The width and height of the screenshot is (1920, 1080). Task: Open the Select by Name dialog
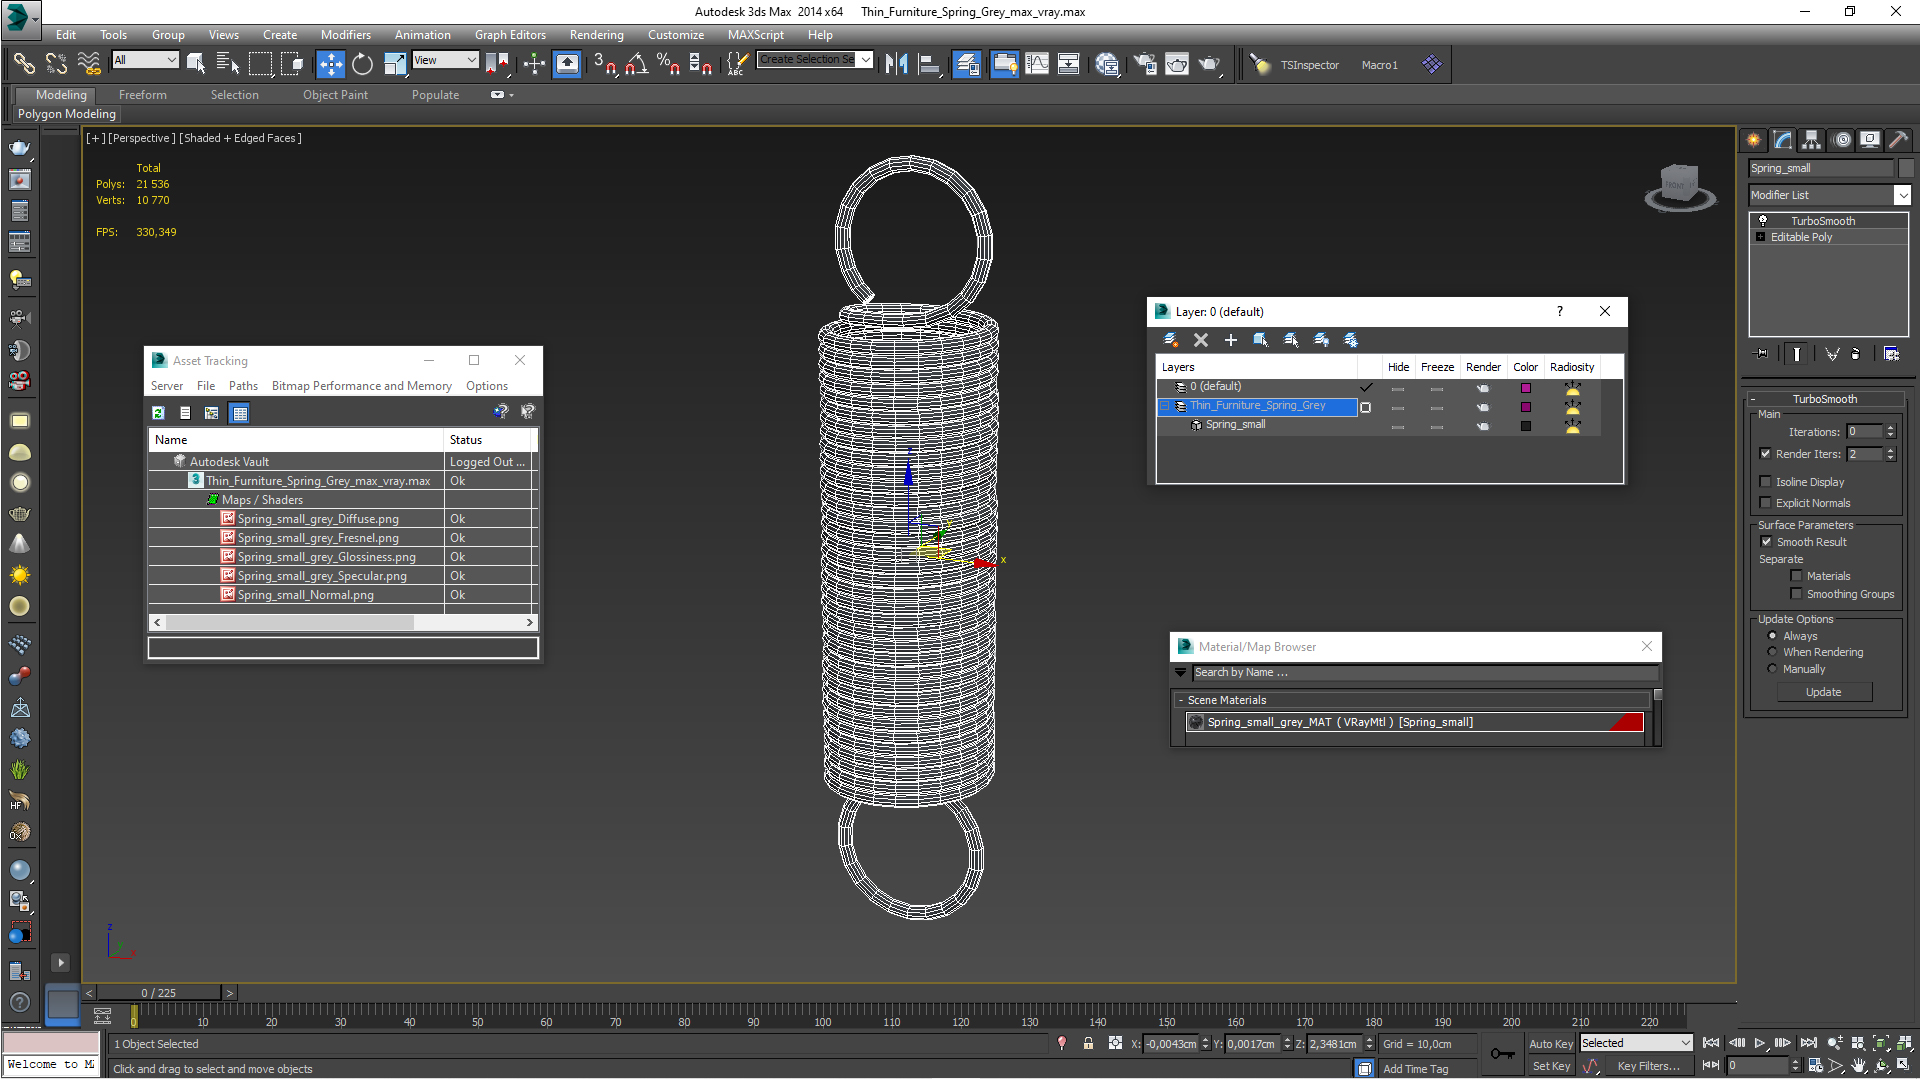click(228, 64)
